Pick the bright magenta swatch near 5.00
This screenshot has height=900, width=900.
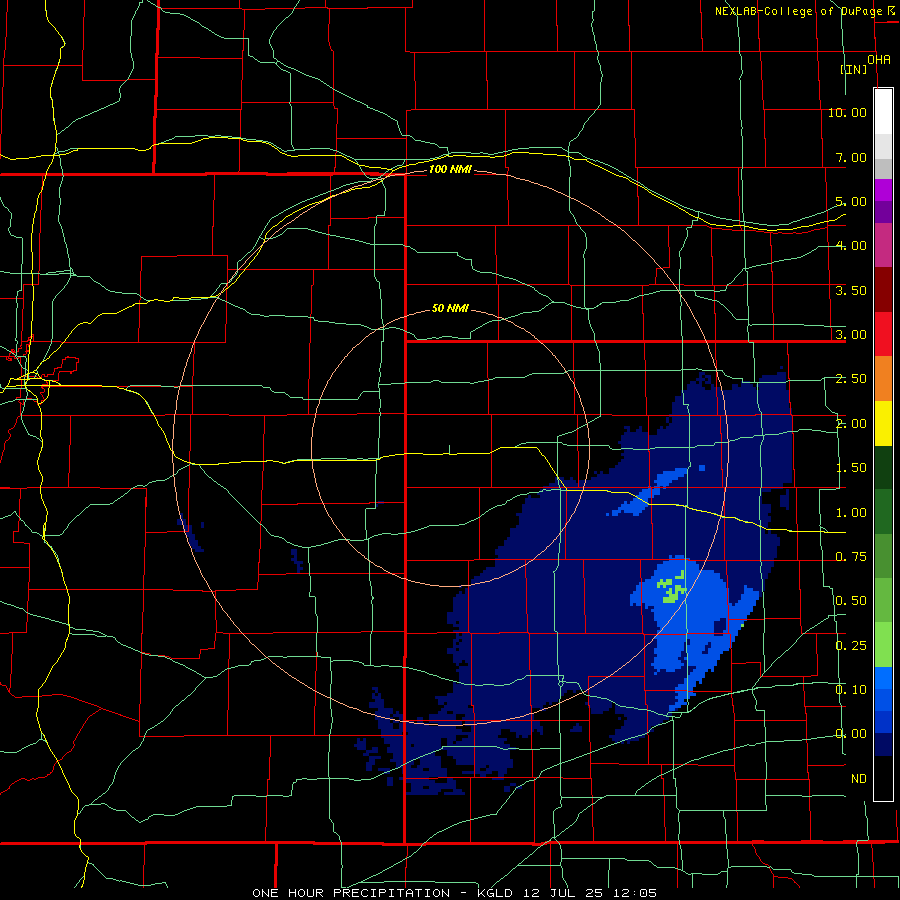(x=883, y=190)
